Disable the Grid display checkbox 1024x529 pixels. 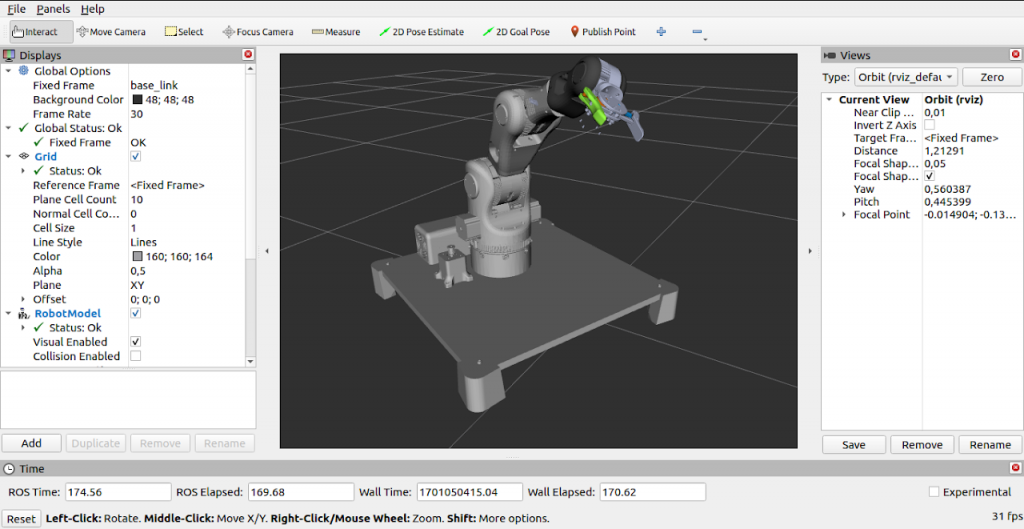point(136,157)
